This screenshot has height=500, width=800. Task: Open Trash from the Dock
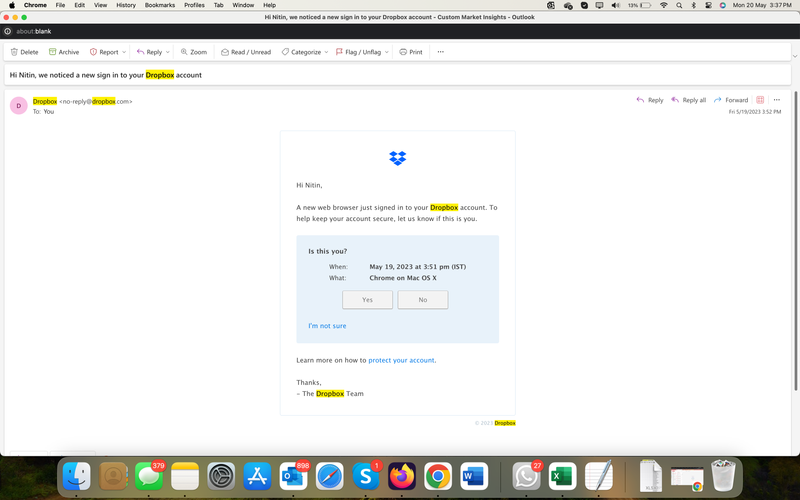pos(723,476)
